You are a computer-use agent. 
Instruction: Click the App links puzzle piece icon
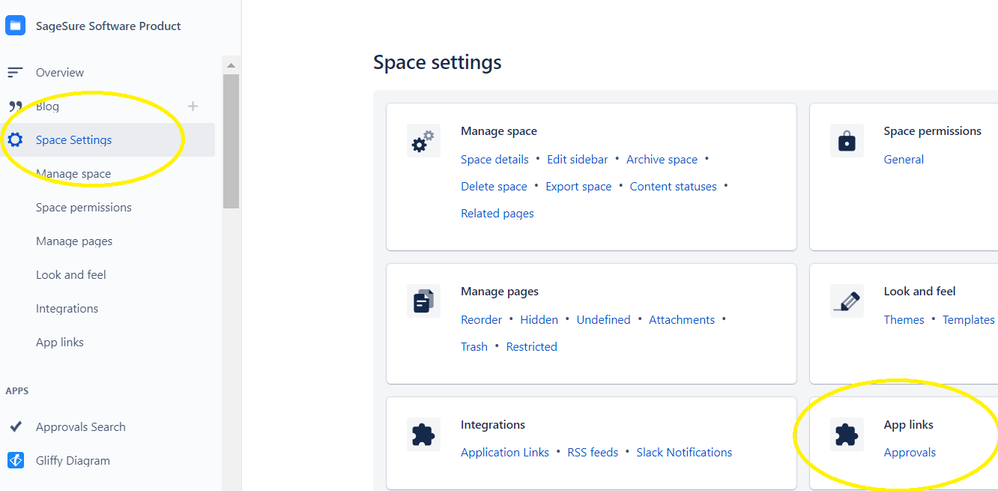847,434
